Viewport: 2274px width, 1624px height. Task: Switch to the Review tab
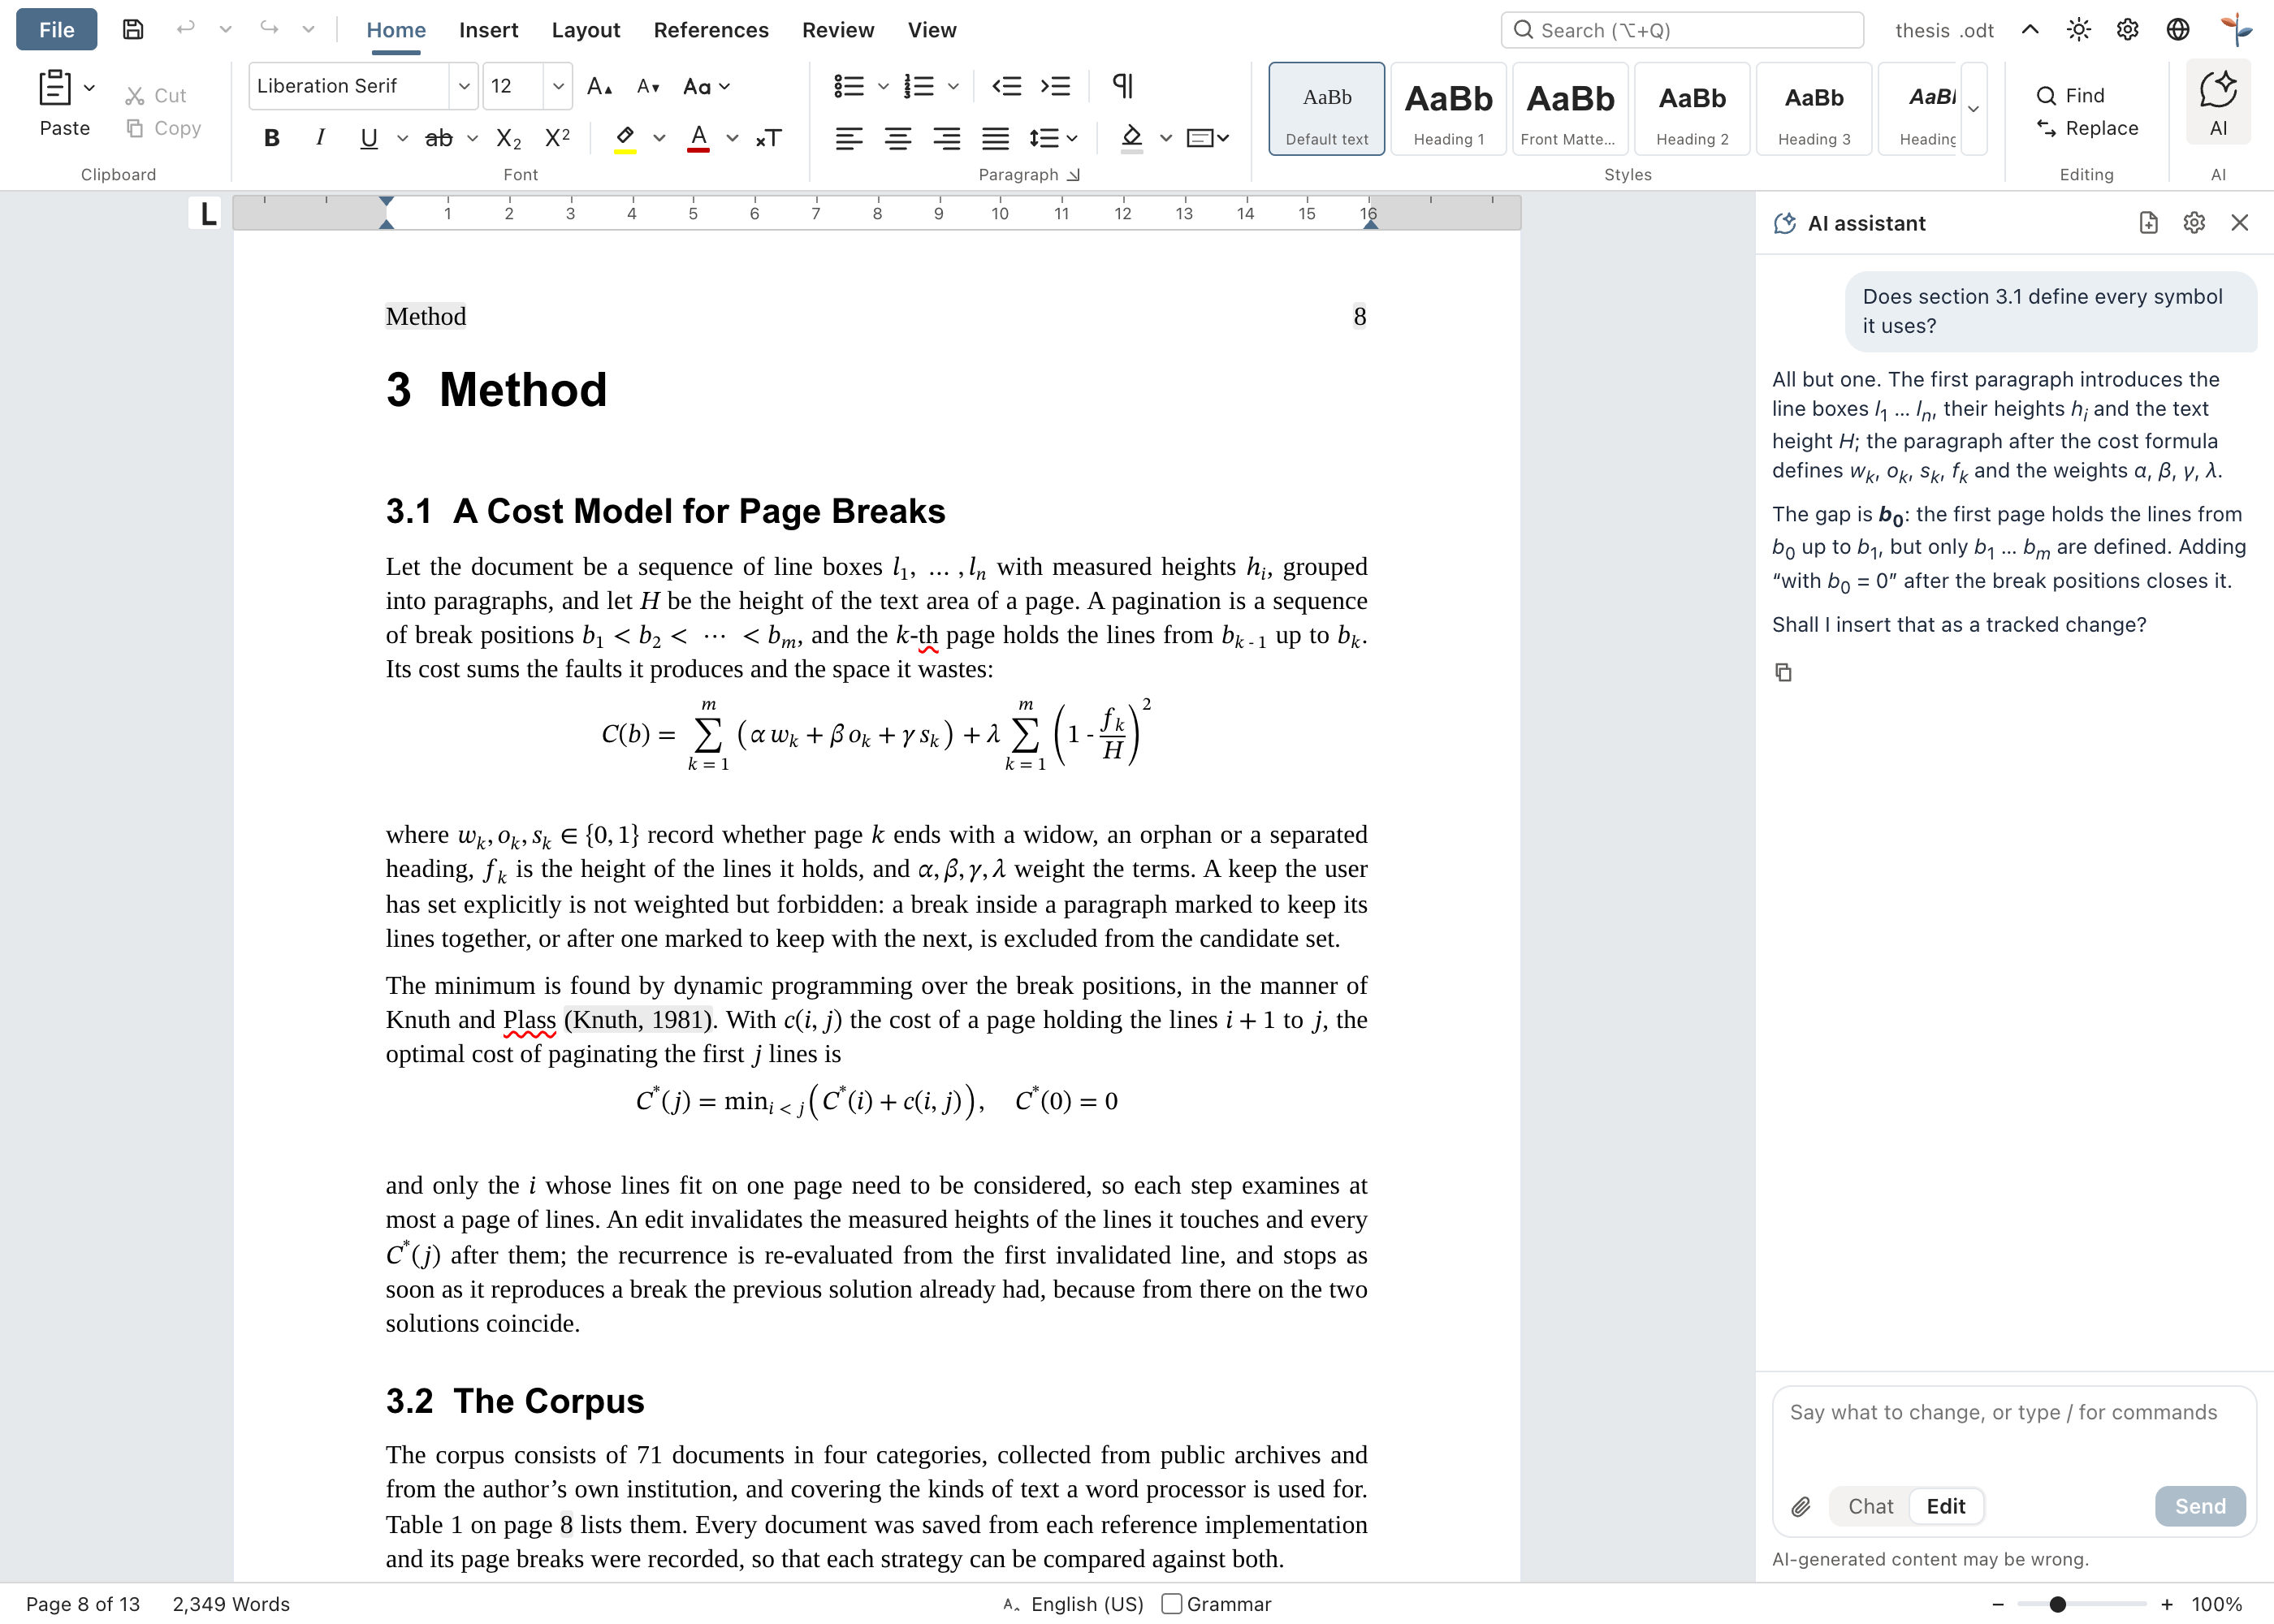click(838, 30)
